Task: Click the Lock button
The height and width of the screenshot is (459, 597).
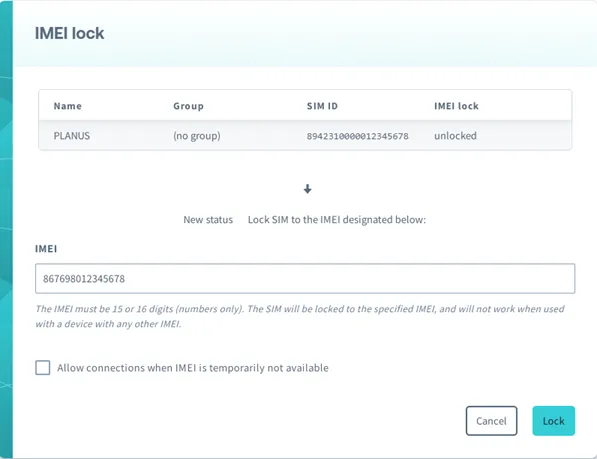Action: (x=553, y=421)
